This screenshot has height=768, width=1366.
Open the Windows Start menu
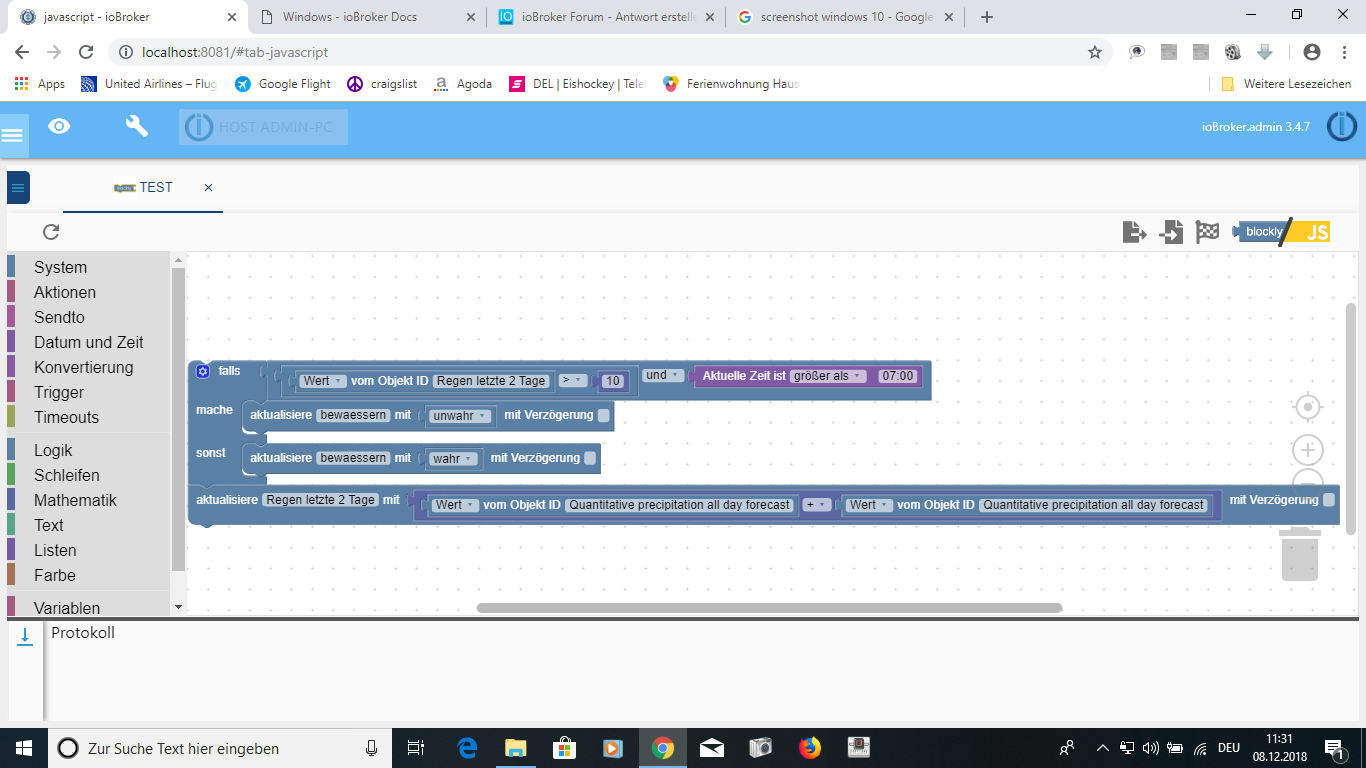click(23, 747)
